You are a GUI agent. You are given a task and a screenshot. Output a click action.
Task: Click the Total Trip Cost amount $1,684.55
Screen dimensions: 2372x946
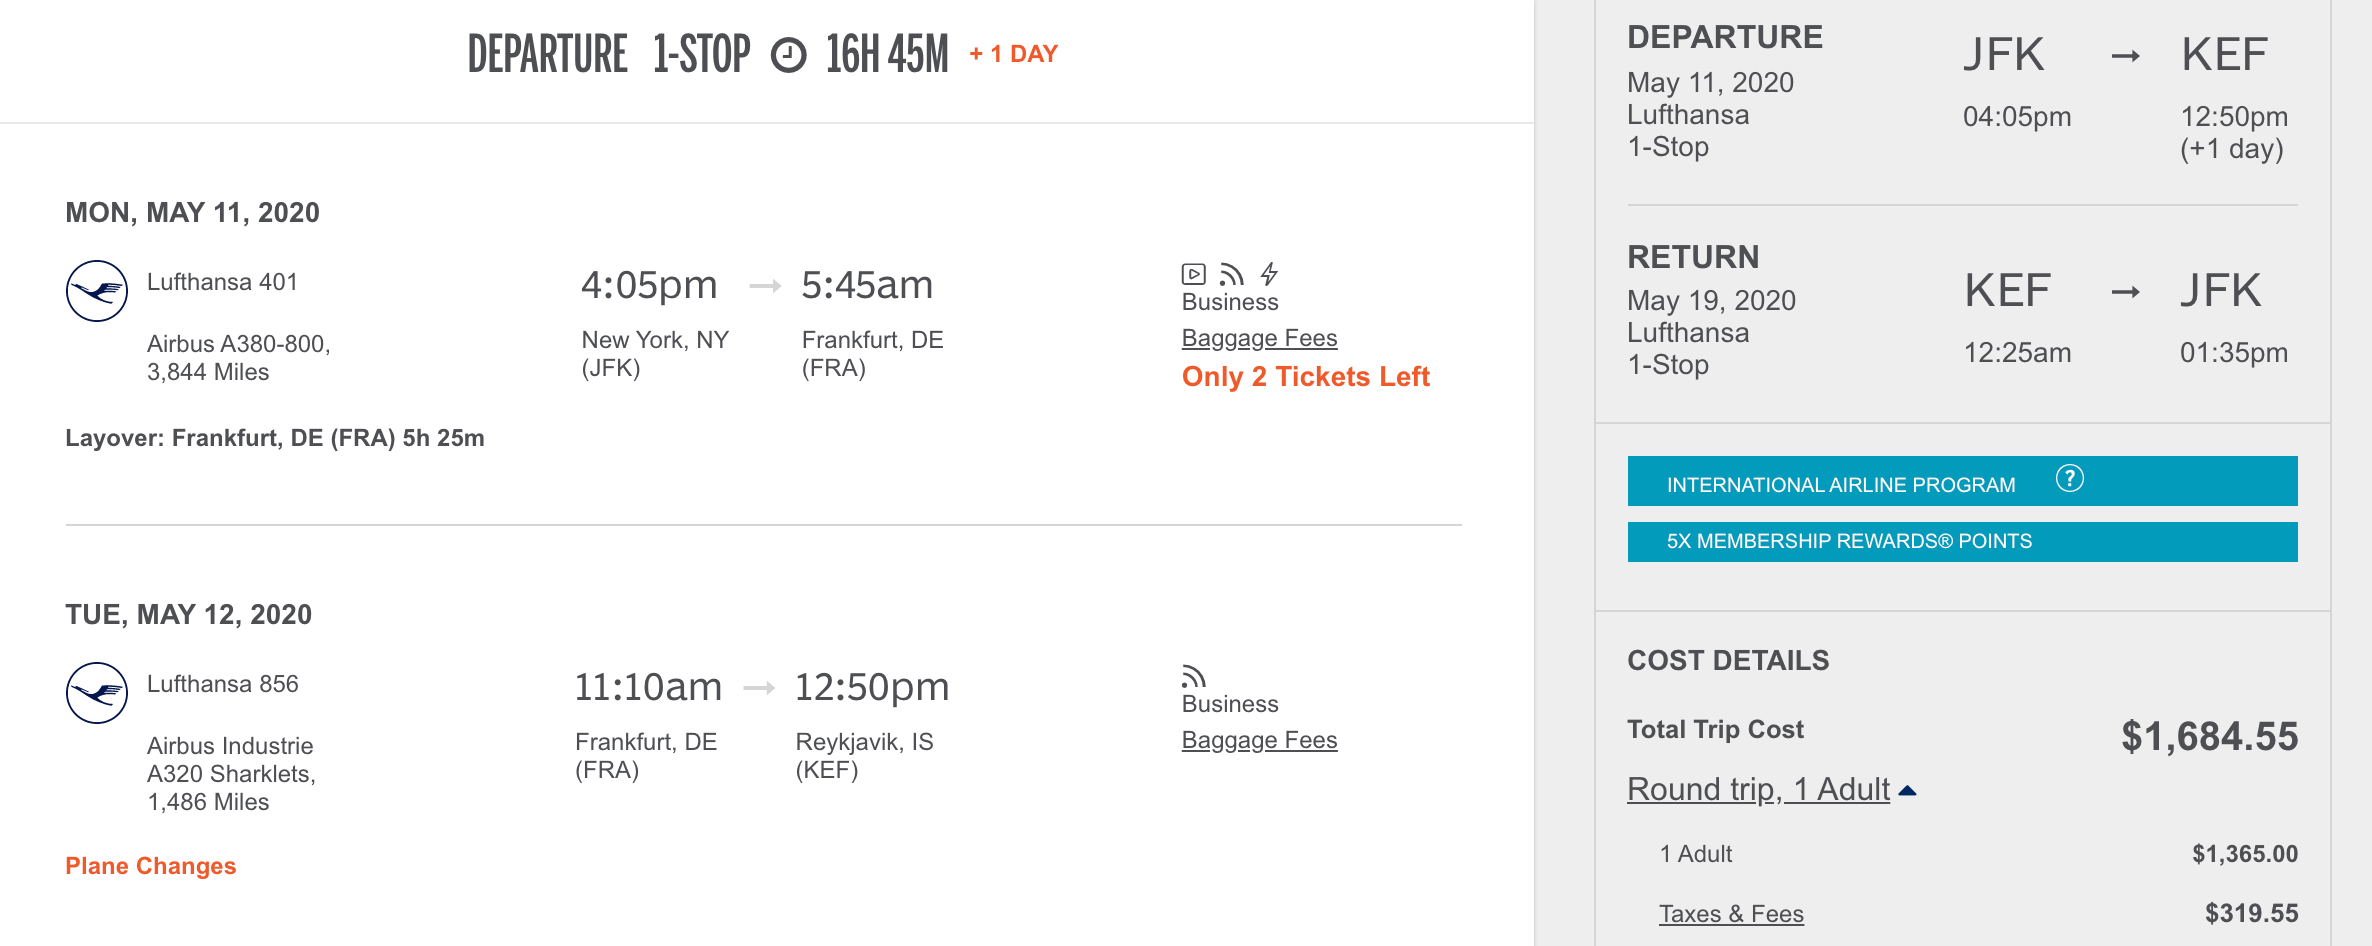(2209, 737)
